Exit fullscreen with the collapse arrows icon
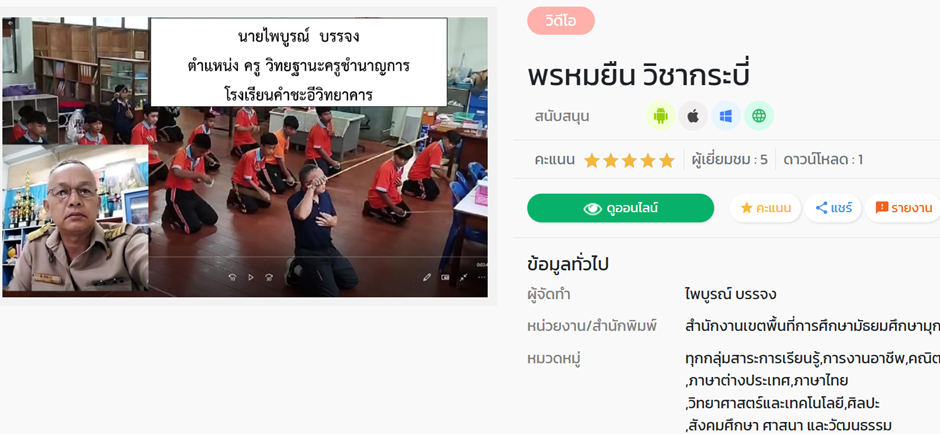 click(x=464, y=277)
